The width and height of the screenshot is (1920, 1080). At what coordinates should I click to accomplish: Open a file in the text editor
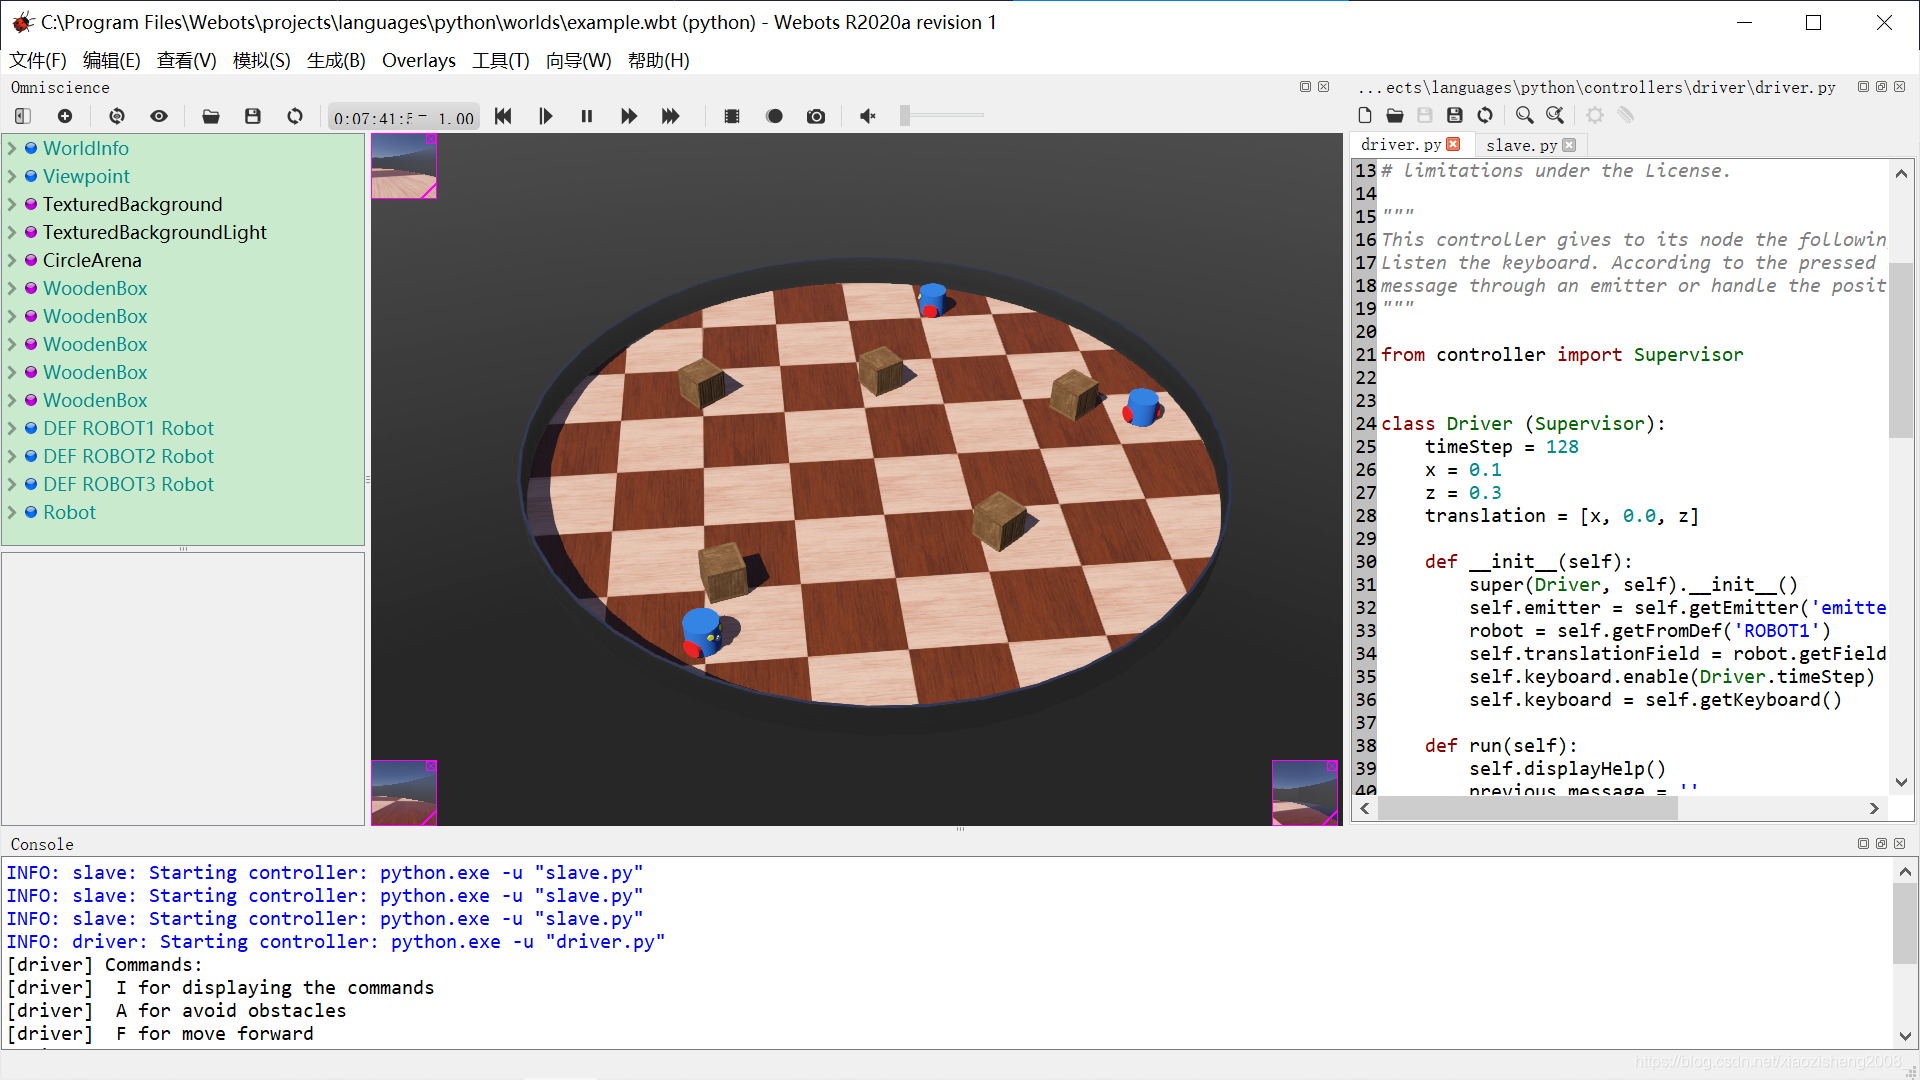[1395, 115]
